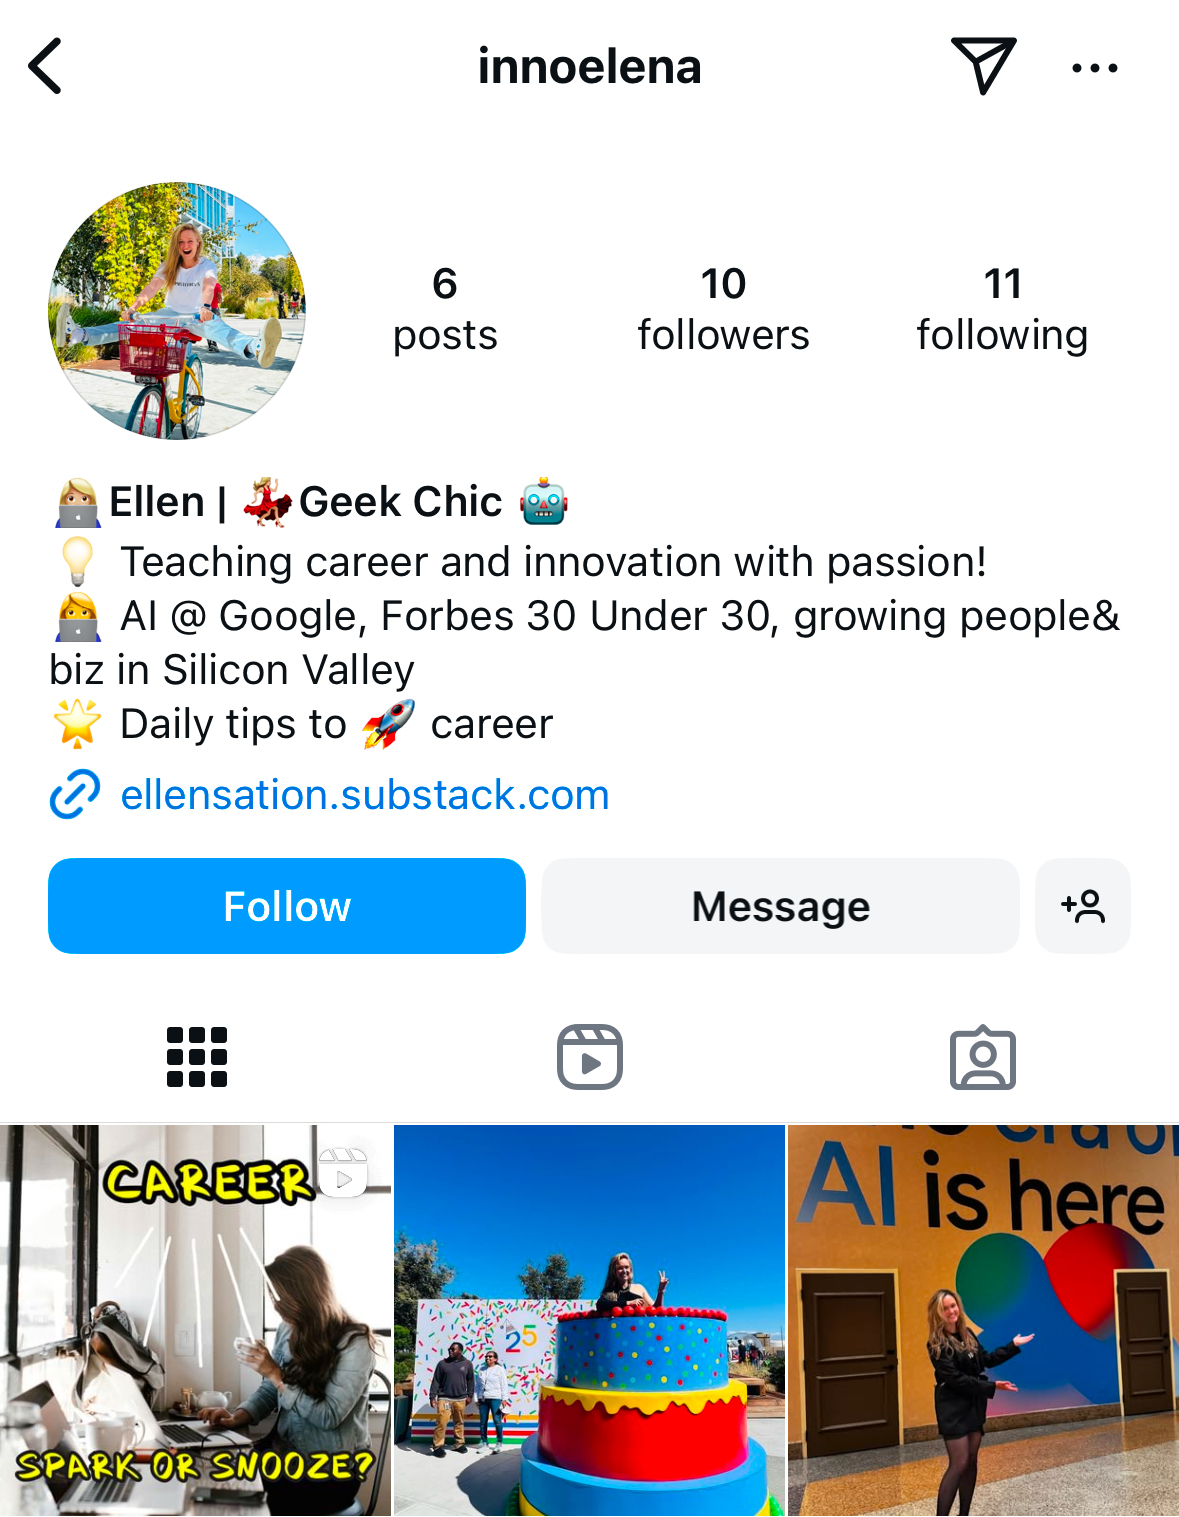1179x1517 pixels.
Task: Tap the suggested people add-user icon
Action: click(1083, 906)
